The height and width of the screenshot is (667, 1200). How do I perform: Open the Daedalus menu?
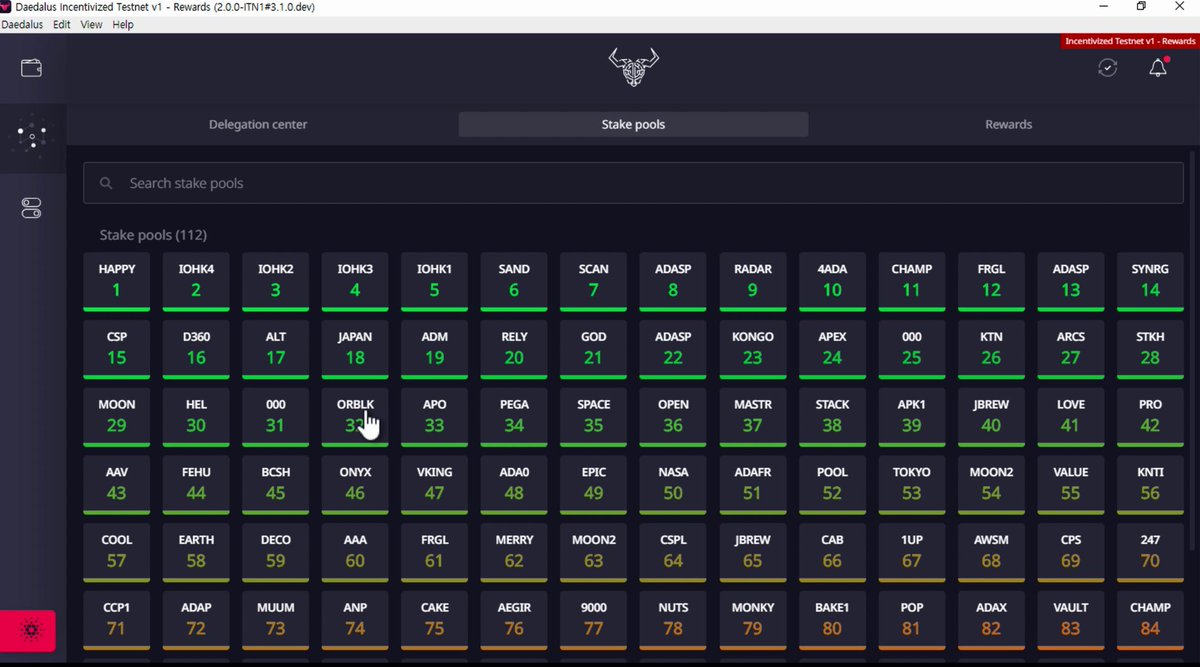22,24
